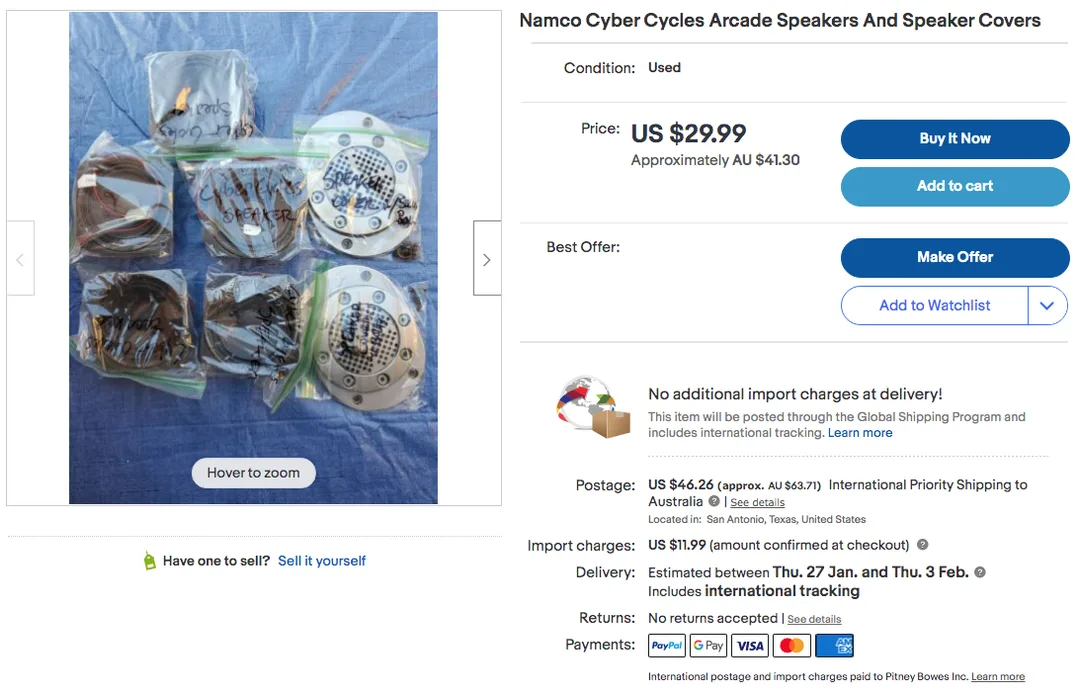Image resolution: width=1080 pixels, height=695 pixels.
Task: Open Learn more about Global Shipping Program
Action: click(860, 433)
